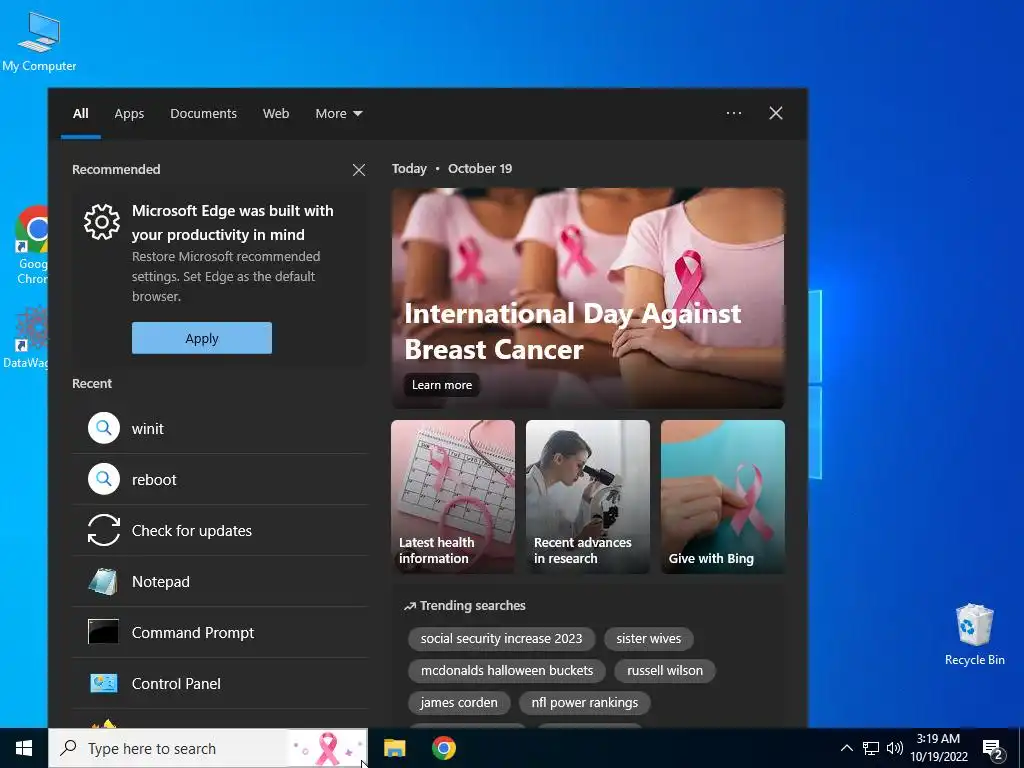
Task: Open the network status tray icon
Action: [x=871, y=748]
